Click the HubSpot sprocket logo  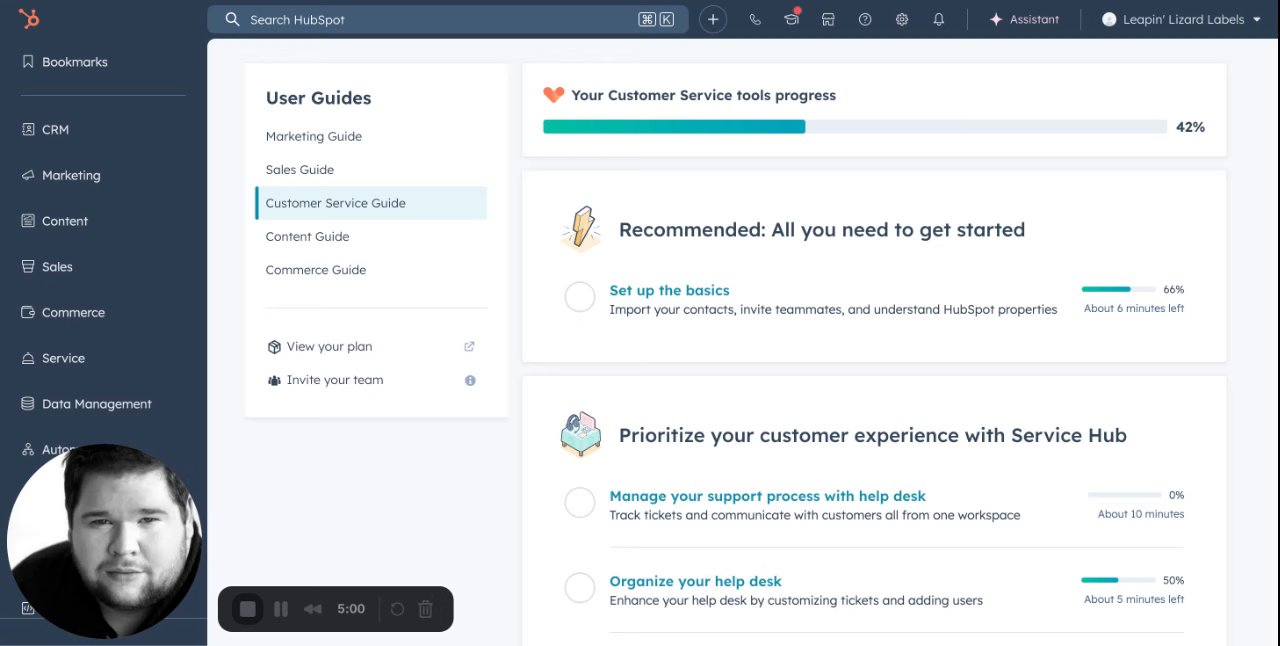coord(29,18)
